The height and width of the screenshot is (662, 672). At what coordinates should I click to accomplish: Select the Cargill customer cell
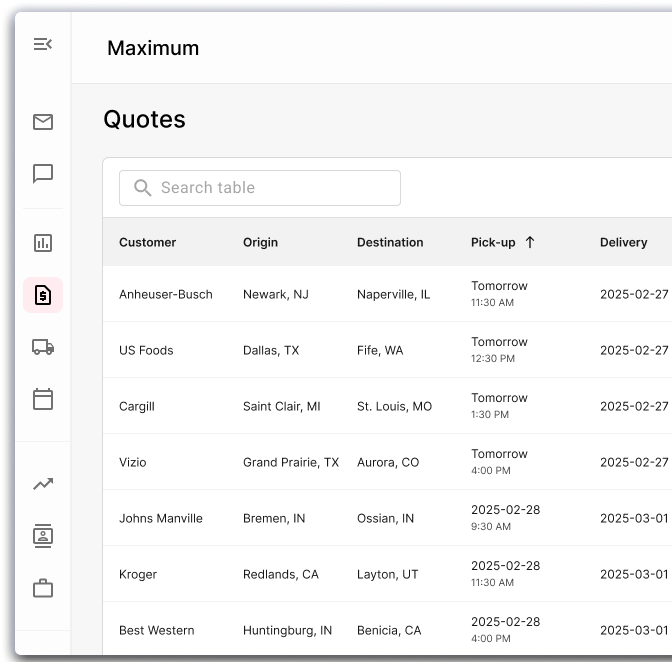pyautogui.click(x=137, y=406)
